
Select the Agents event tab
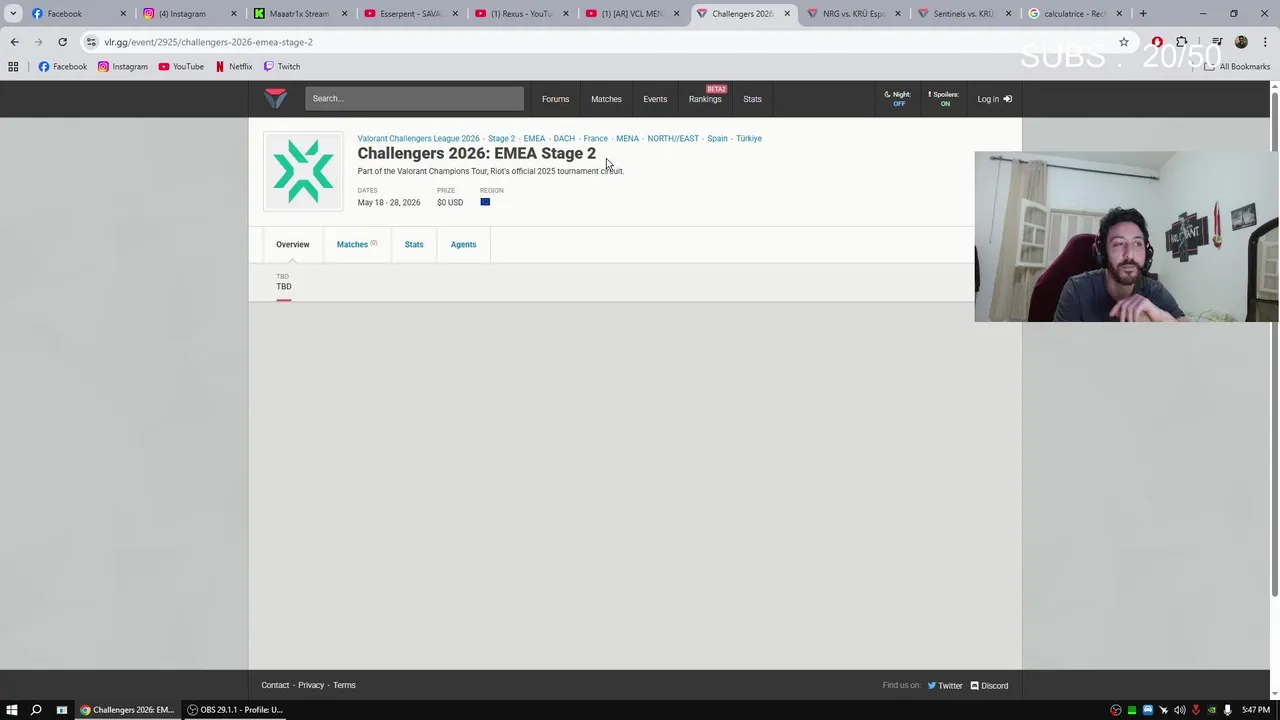point(463,244)
